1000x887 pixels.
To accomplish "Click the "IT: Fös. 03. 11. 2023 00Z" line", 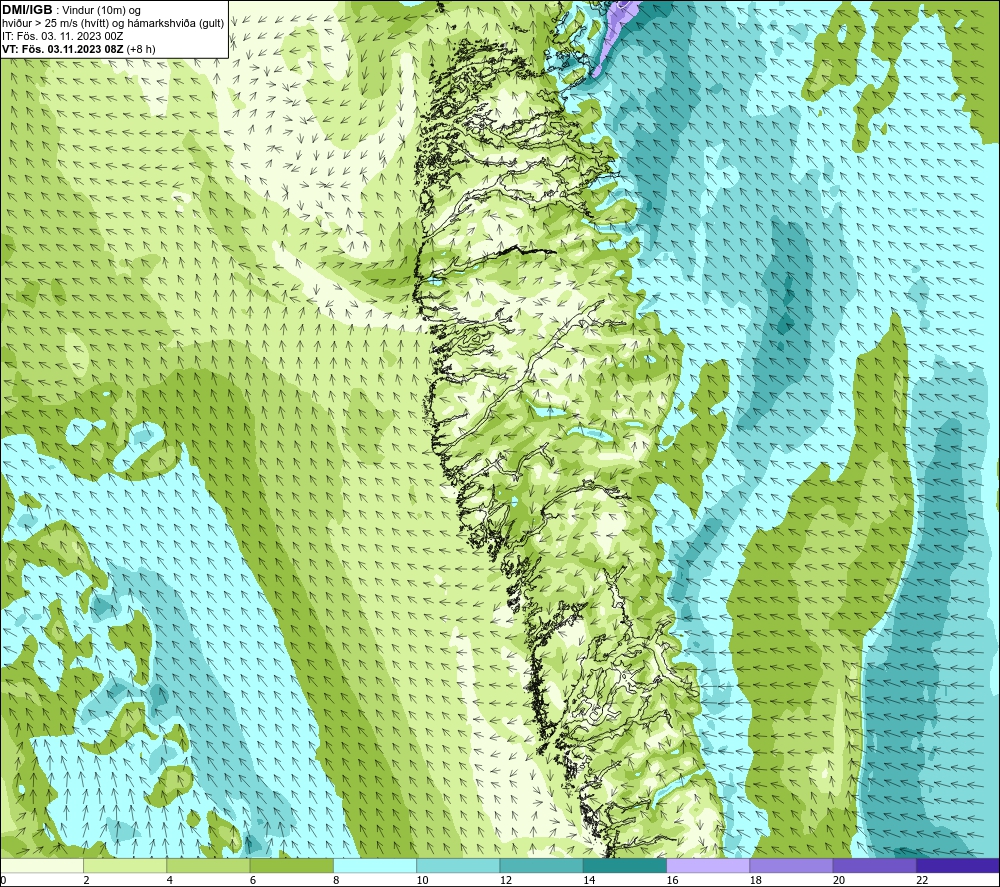I will [62, 36].
